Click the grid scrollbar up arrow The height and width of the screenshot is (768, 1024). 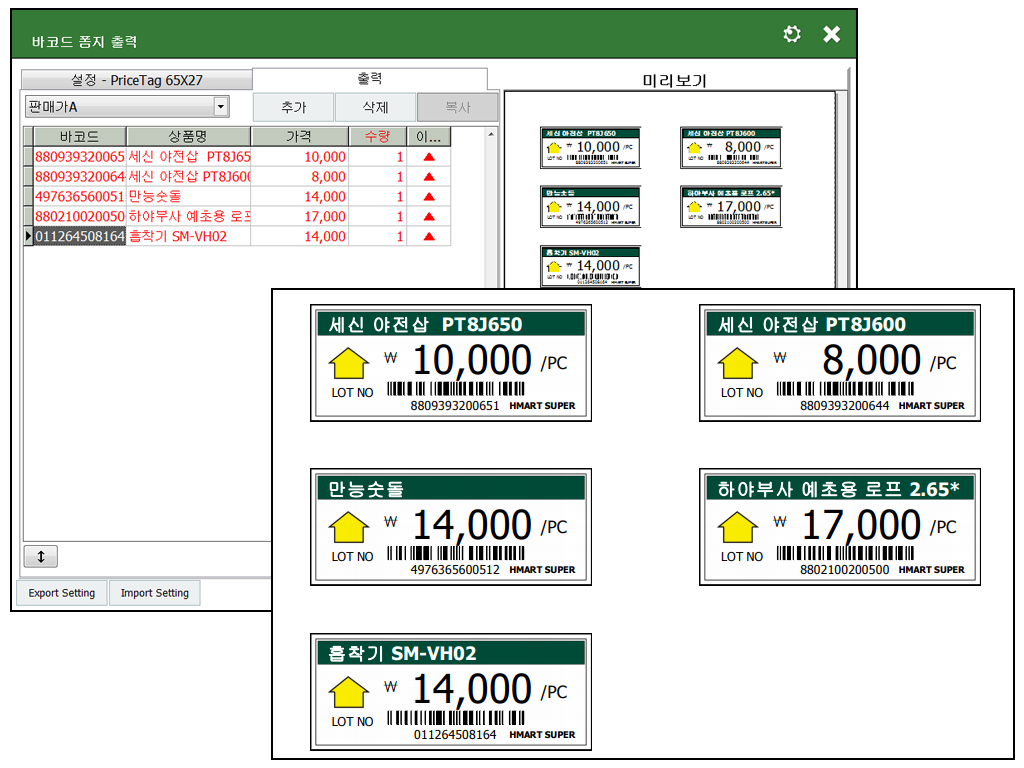[491, 134]
